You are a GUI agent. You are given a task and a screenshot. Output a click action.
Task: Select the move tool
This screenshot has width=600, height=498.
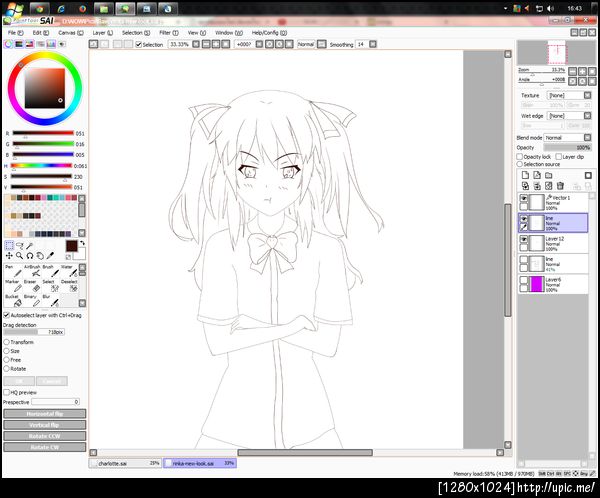[9, 256]
